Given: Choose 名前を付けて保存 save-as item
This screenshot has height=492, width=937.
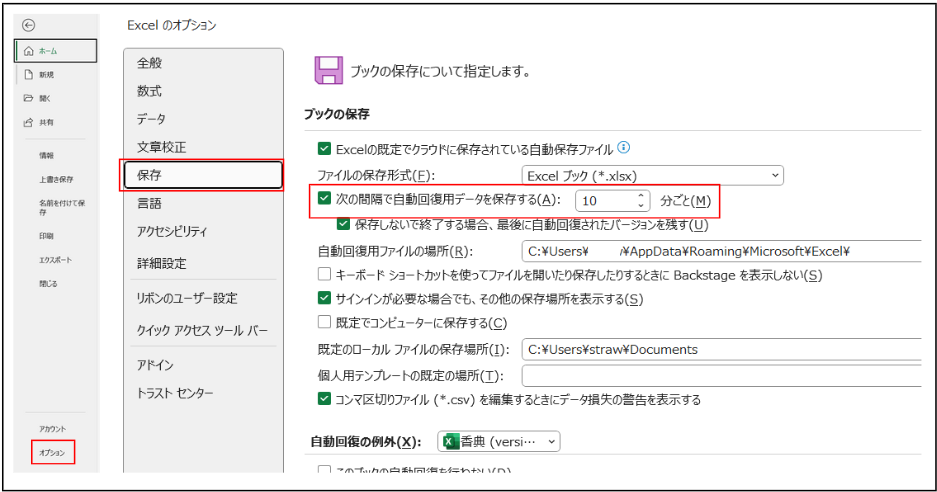Looking at the screenshot, I should coord(62,207).
